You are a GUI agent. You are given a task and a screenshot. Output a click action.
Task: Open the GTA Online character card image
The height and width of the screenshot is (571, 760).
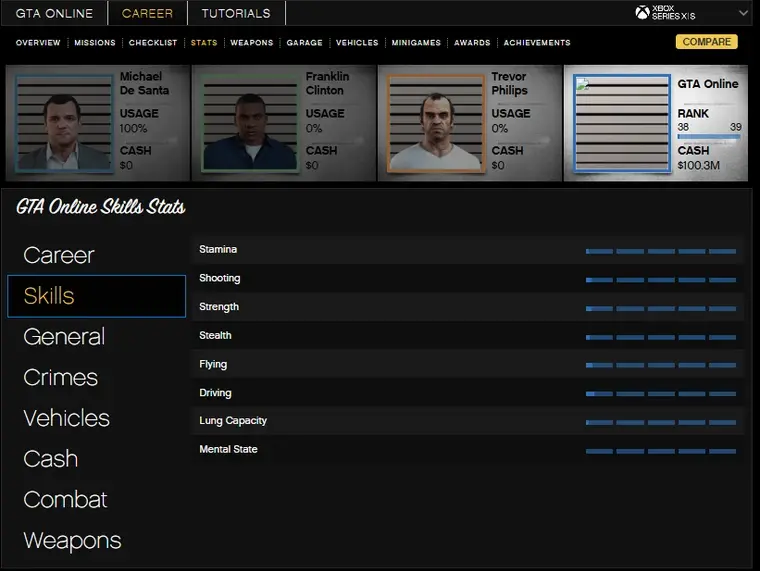[621, 123]
